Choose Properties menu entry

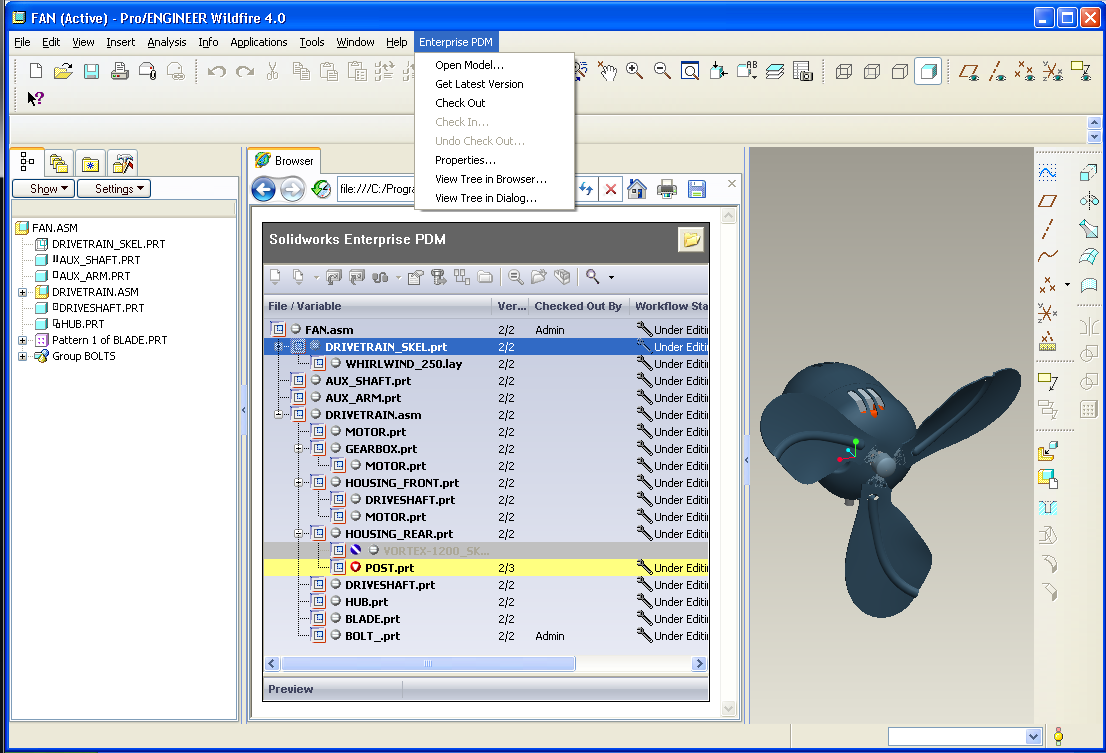466,160
